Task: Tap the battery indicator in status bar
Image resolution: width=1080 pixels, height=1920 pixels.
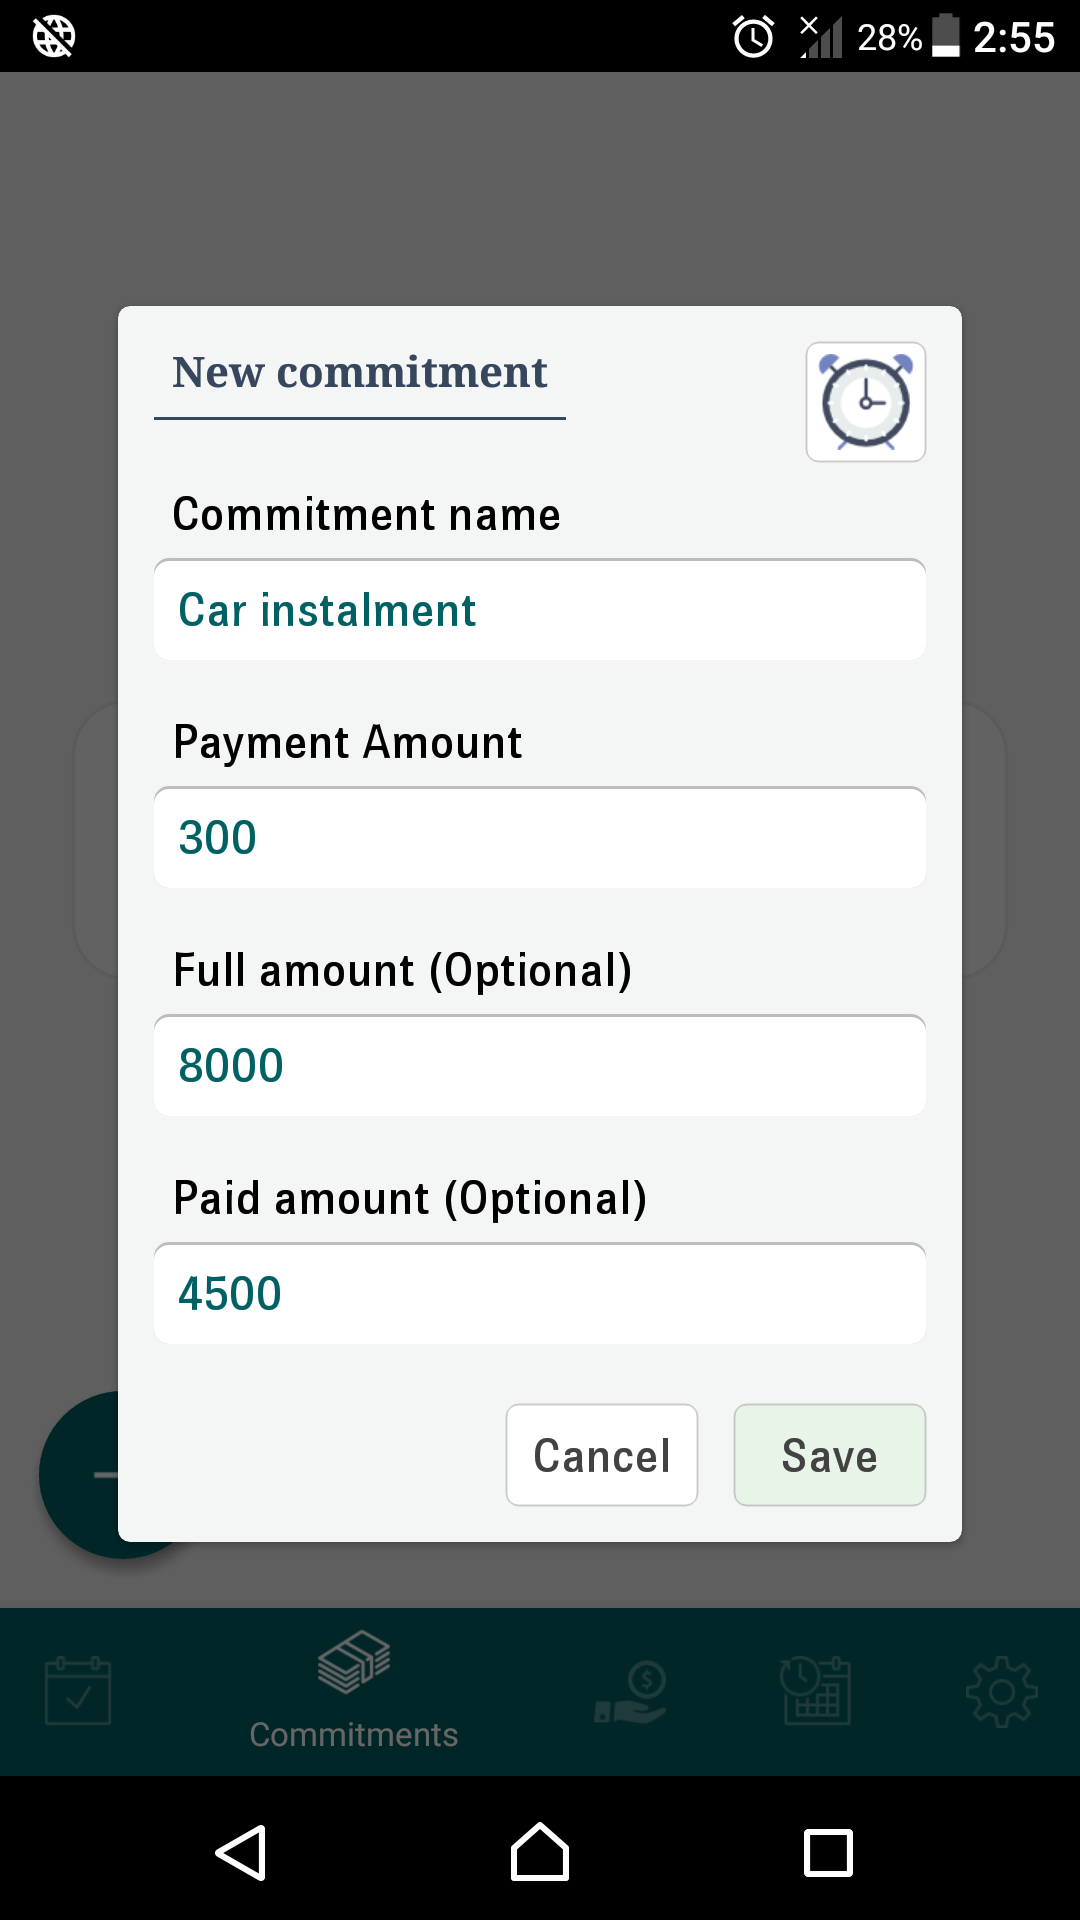Action: [945, 37]
